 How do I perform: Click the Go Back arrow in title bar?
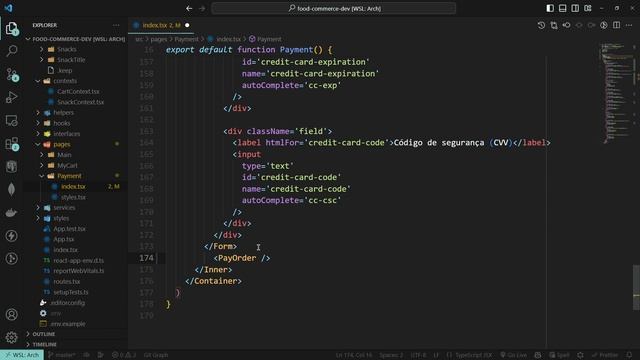[x=189, y=8]
